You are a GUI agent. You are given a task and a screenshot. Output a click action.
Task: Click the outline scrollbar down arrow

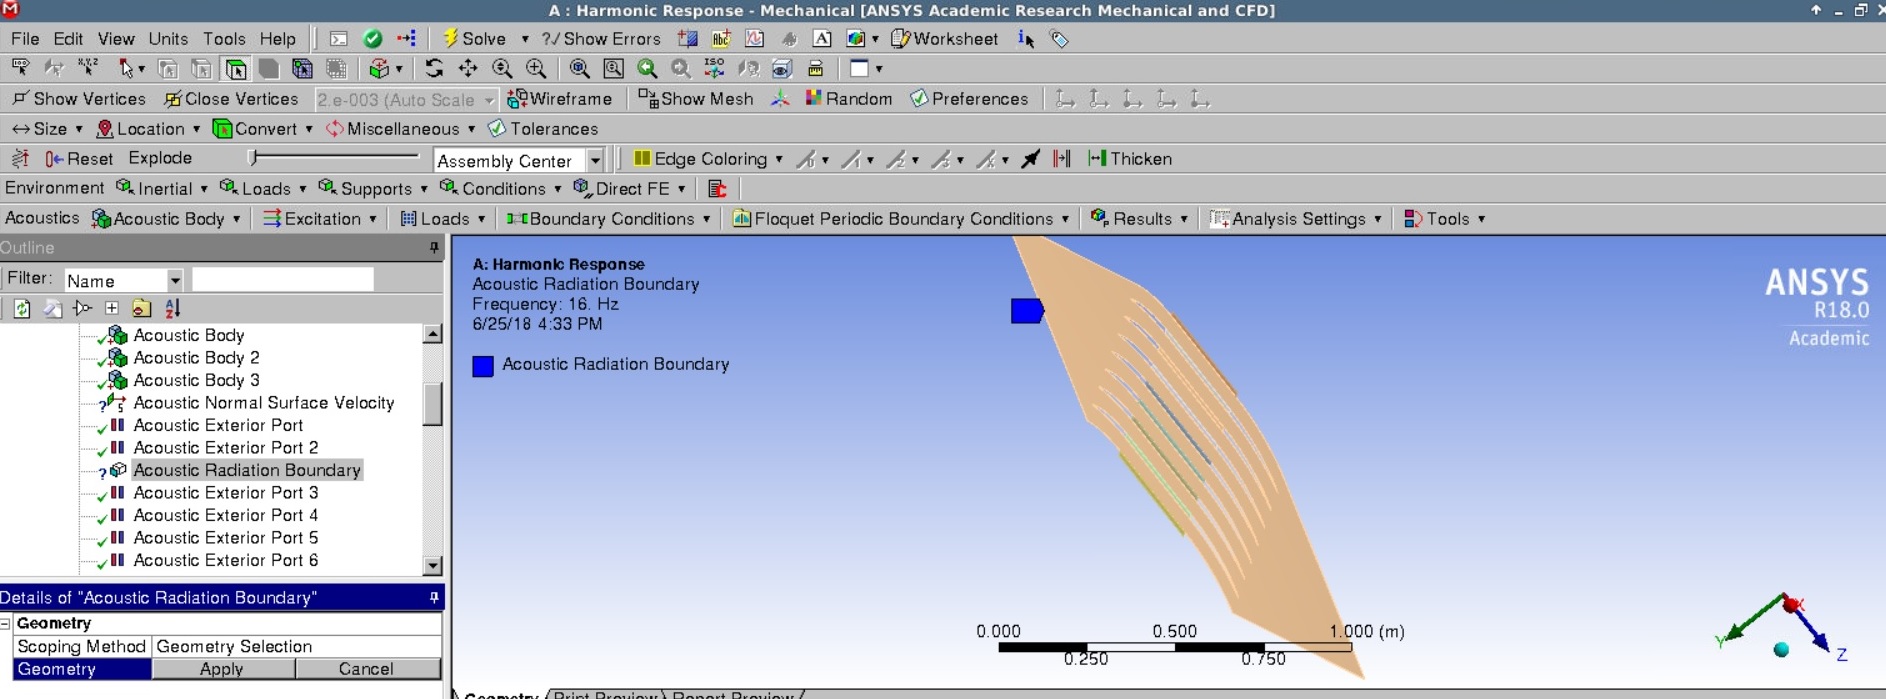[433, 566]
